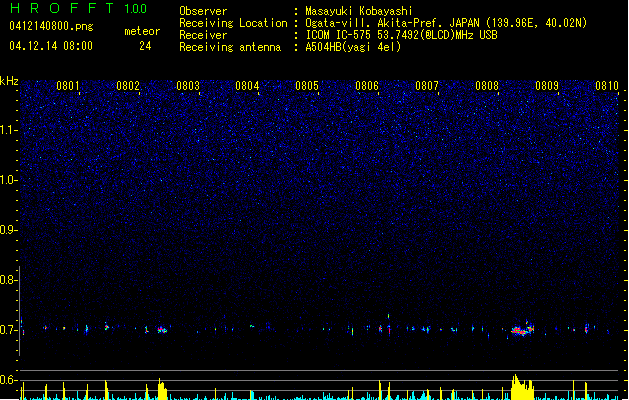This screenshot has height=400, width=629.
Task: Click the 0803 time marker
Action: (x=188, y=86)
